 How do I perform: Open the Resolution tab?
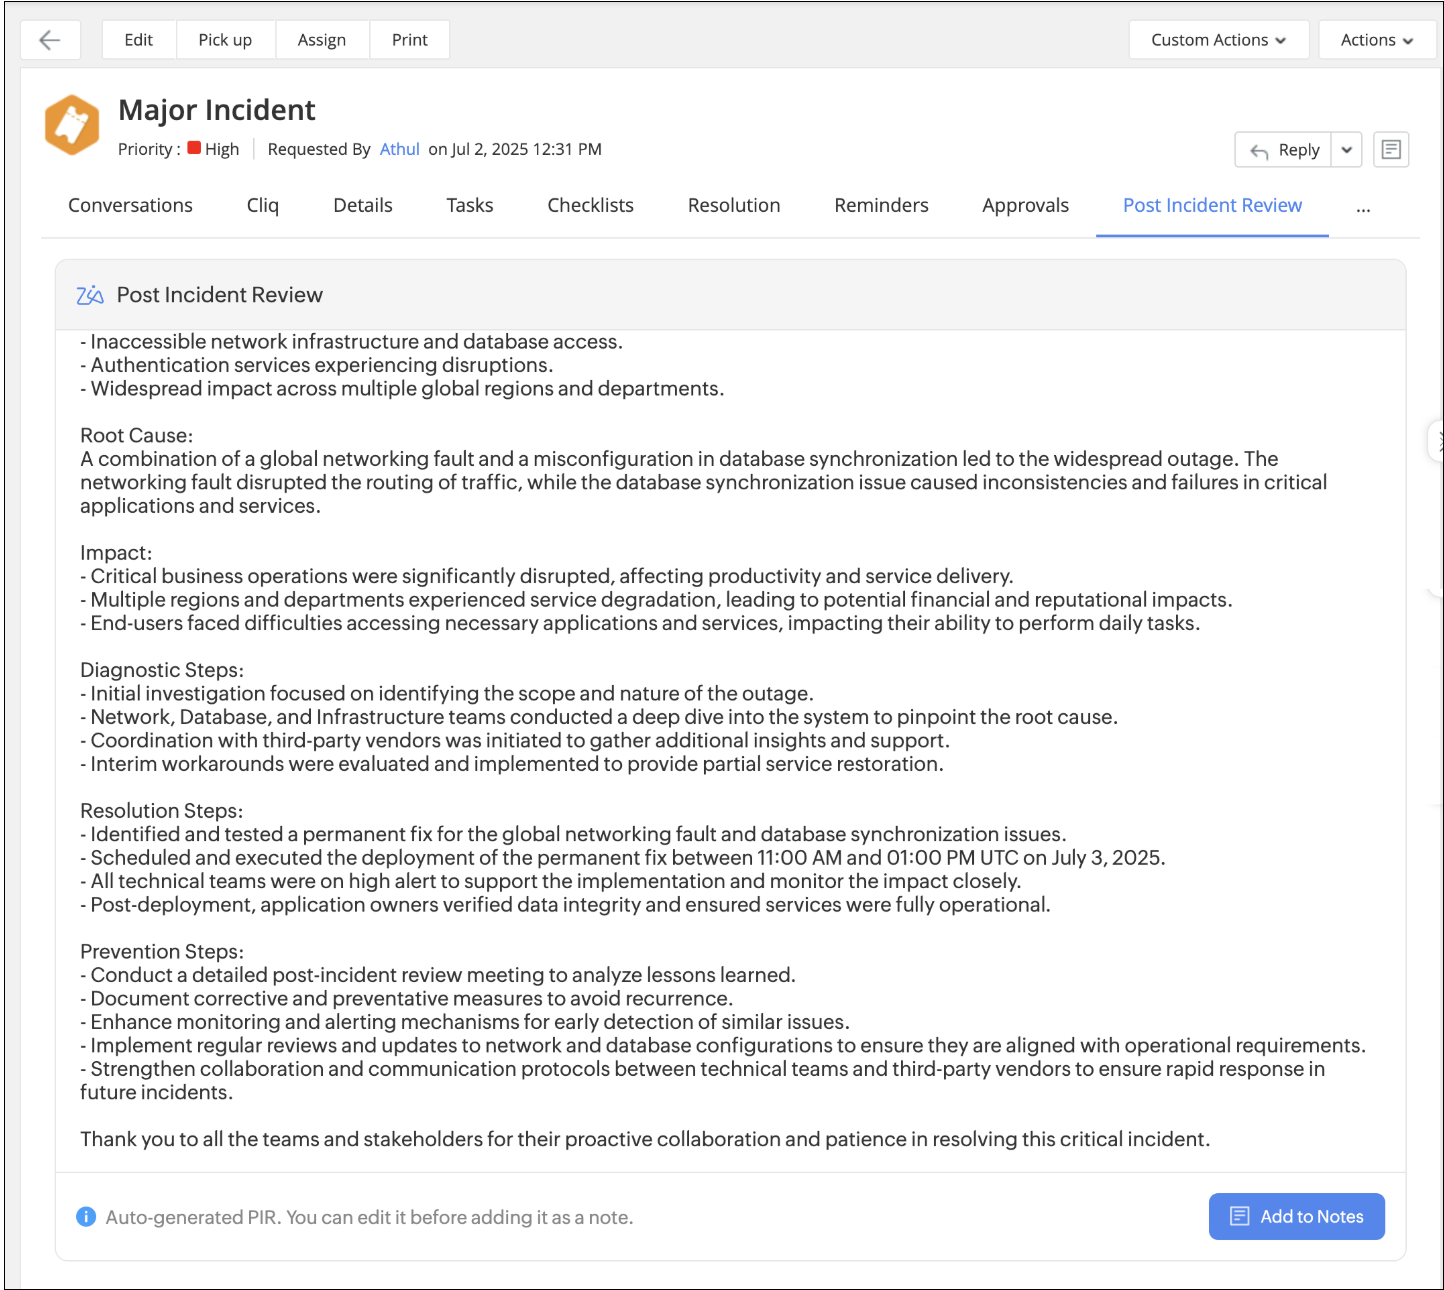(734, 205)
